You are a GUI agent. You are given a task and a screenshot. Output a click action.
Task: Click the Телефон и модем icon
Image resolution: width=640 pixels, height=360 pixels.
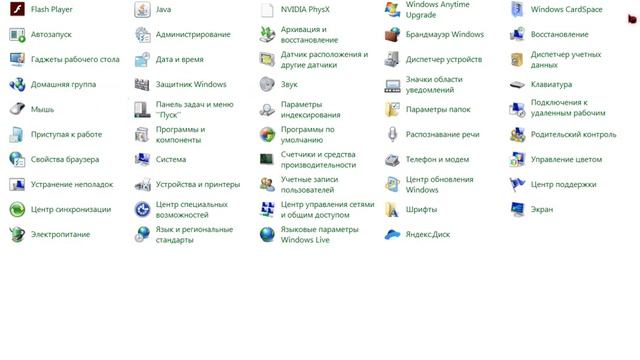tap(392, 159)
